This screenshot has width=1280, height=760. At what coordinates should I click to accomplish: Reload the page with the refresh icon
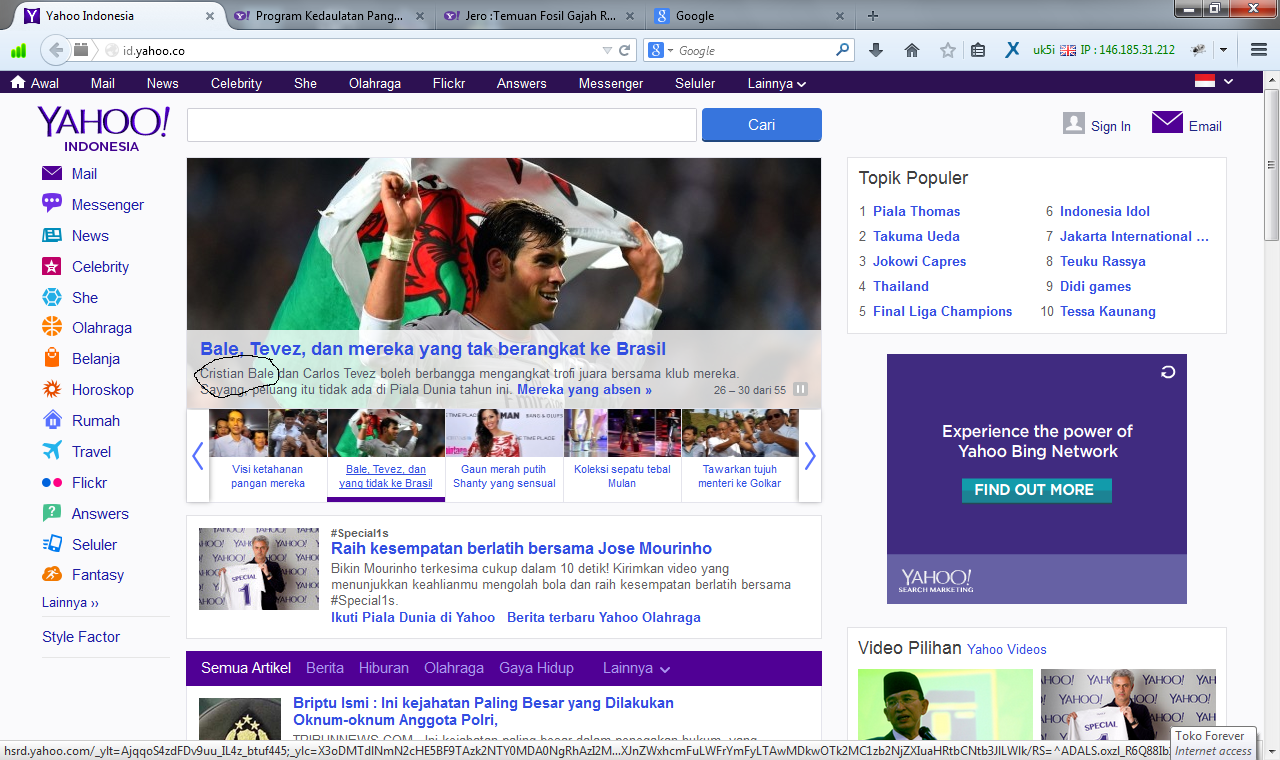[x=625, y=50]
